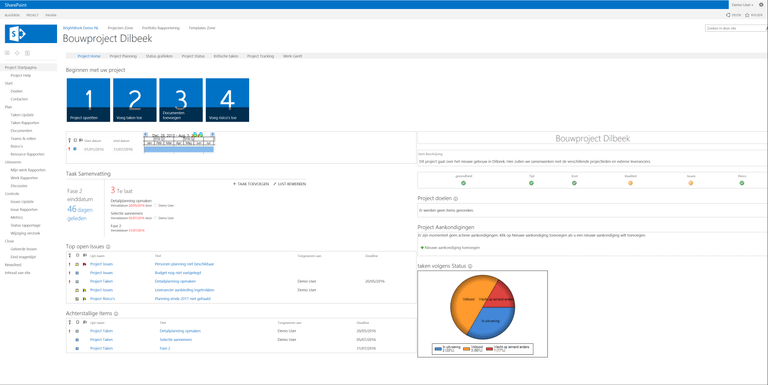Open Contacten in the left navigation

tap(19, 99)
